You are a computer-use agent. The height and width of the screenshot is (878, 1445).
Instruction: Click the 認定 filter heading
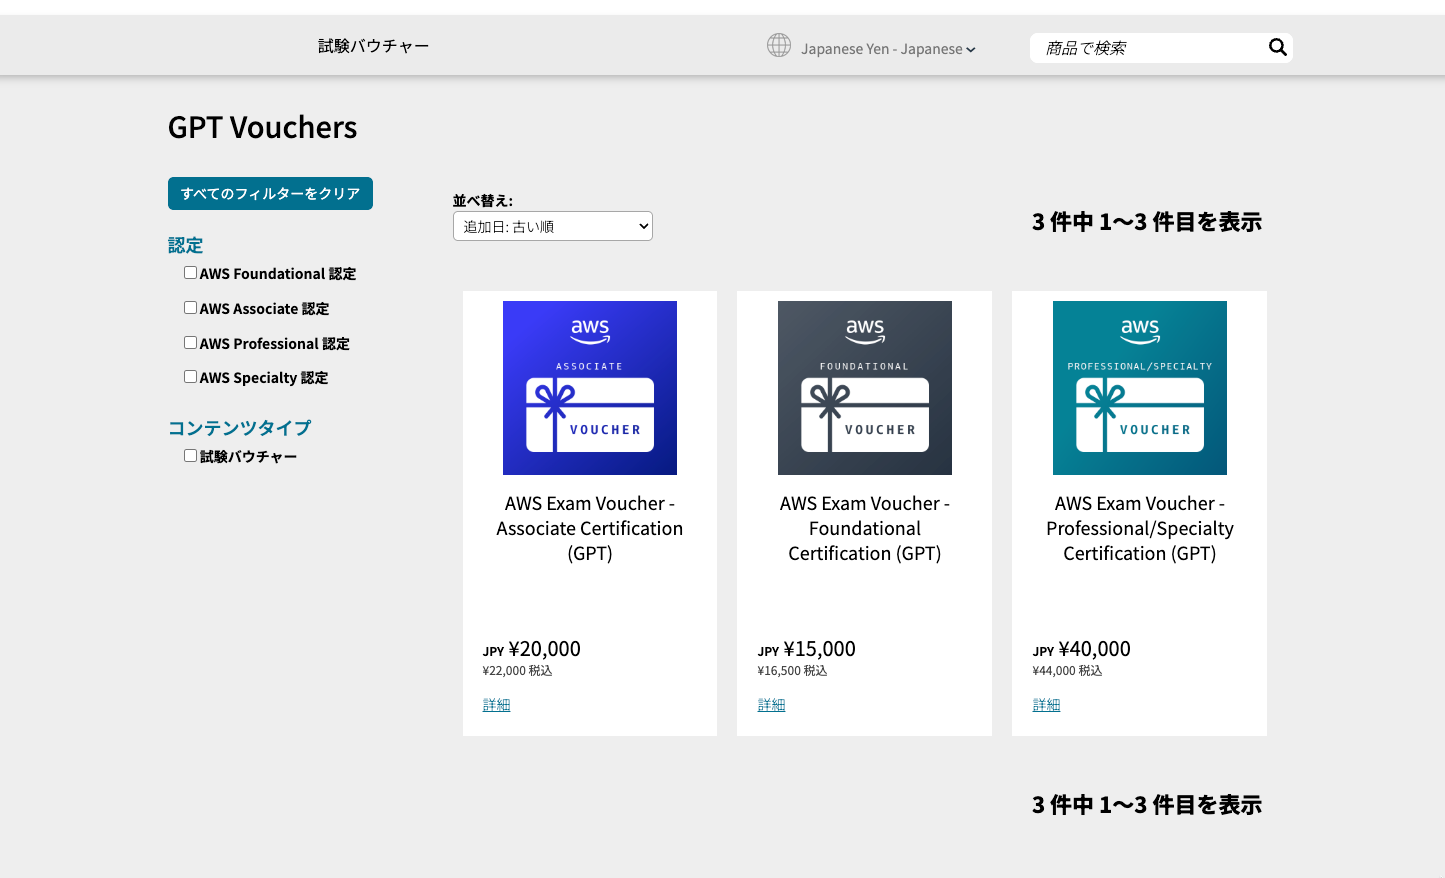pos(185,245)
